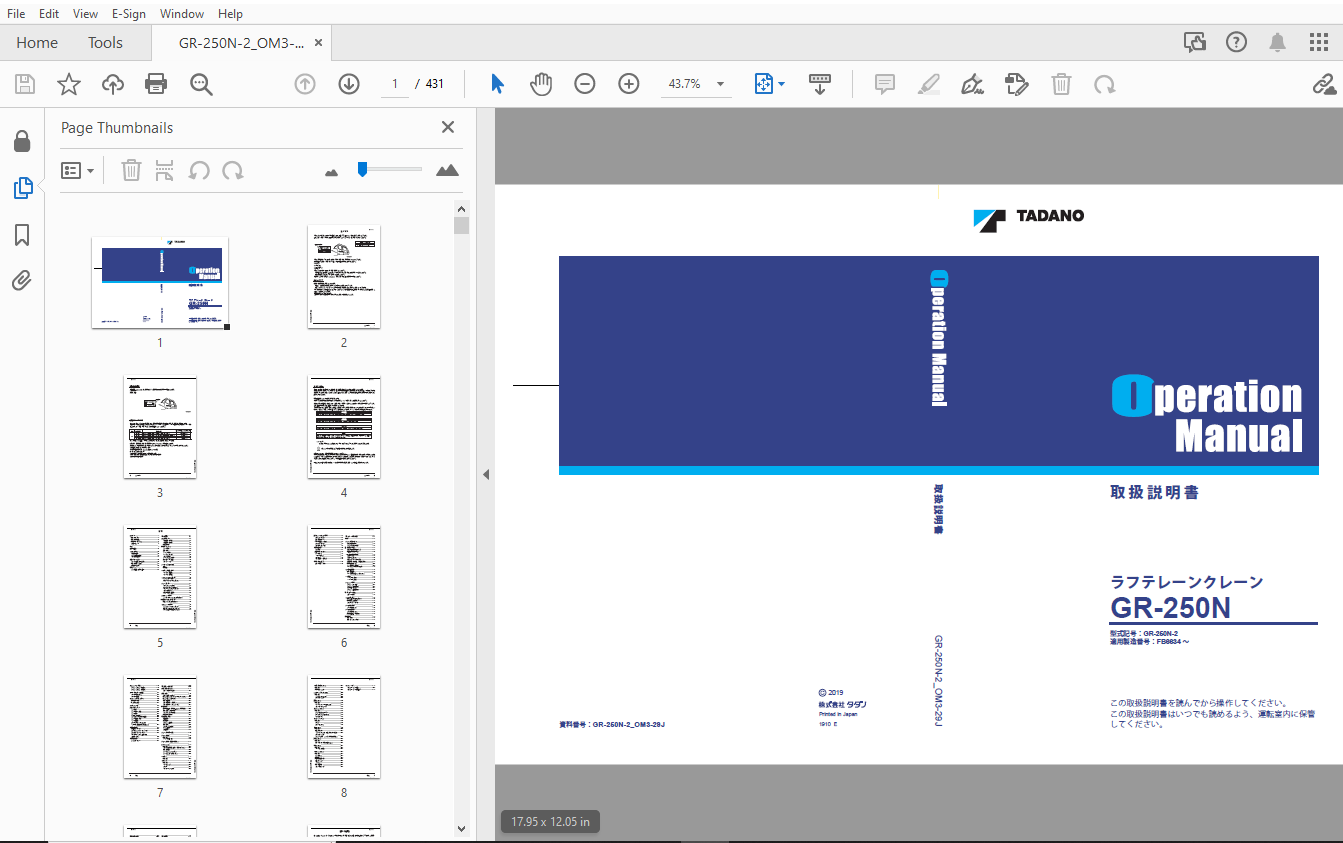The height and width of the screenshot is (843, 1343).
Task: Open the Bookmarks panel icon
Action: [x=22, y=235]
